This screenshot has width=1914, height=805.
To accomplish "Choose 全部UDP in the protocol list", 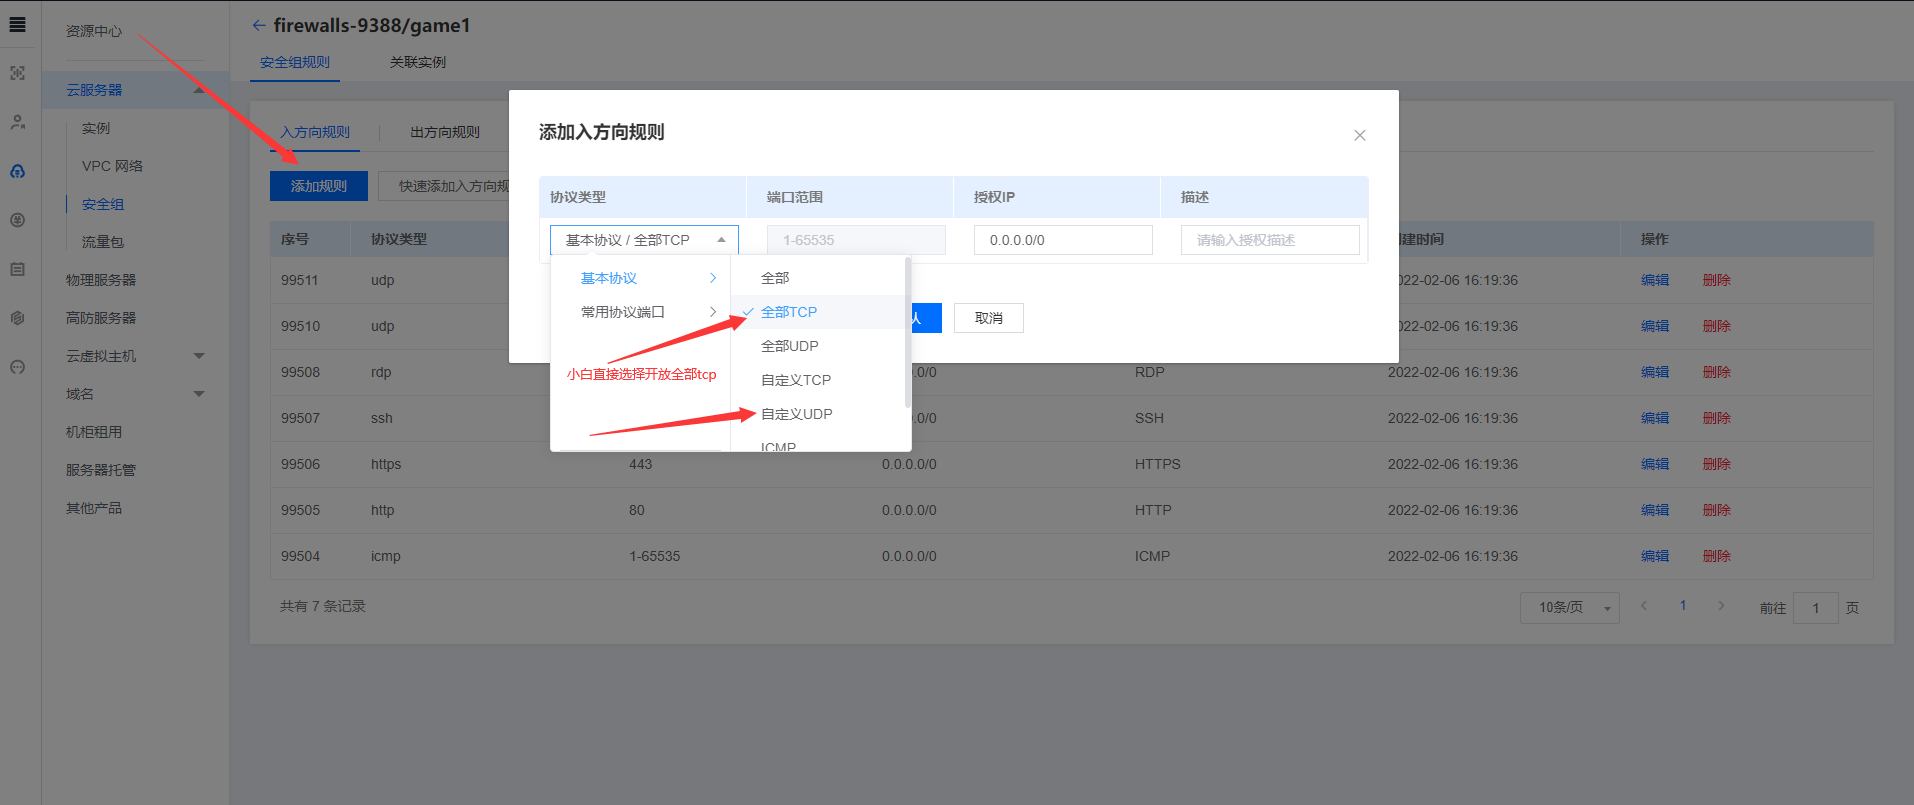I will click(x=789, y=346).
